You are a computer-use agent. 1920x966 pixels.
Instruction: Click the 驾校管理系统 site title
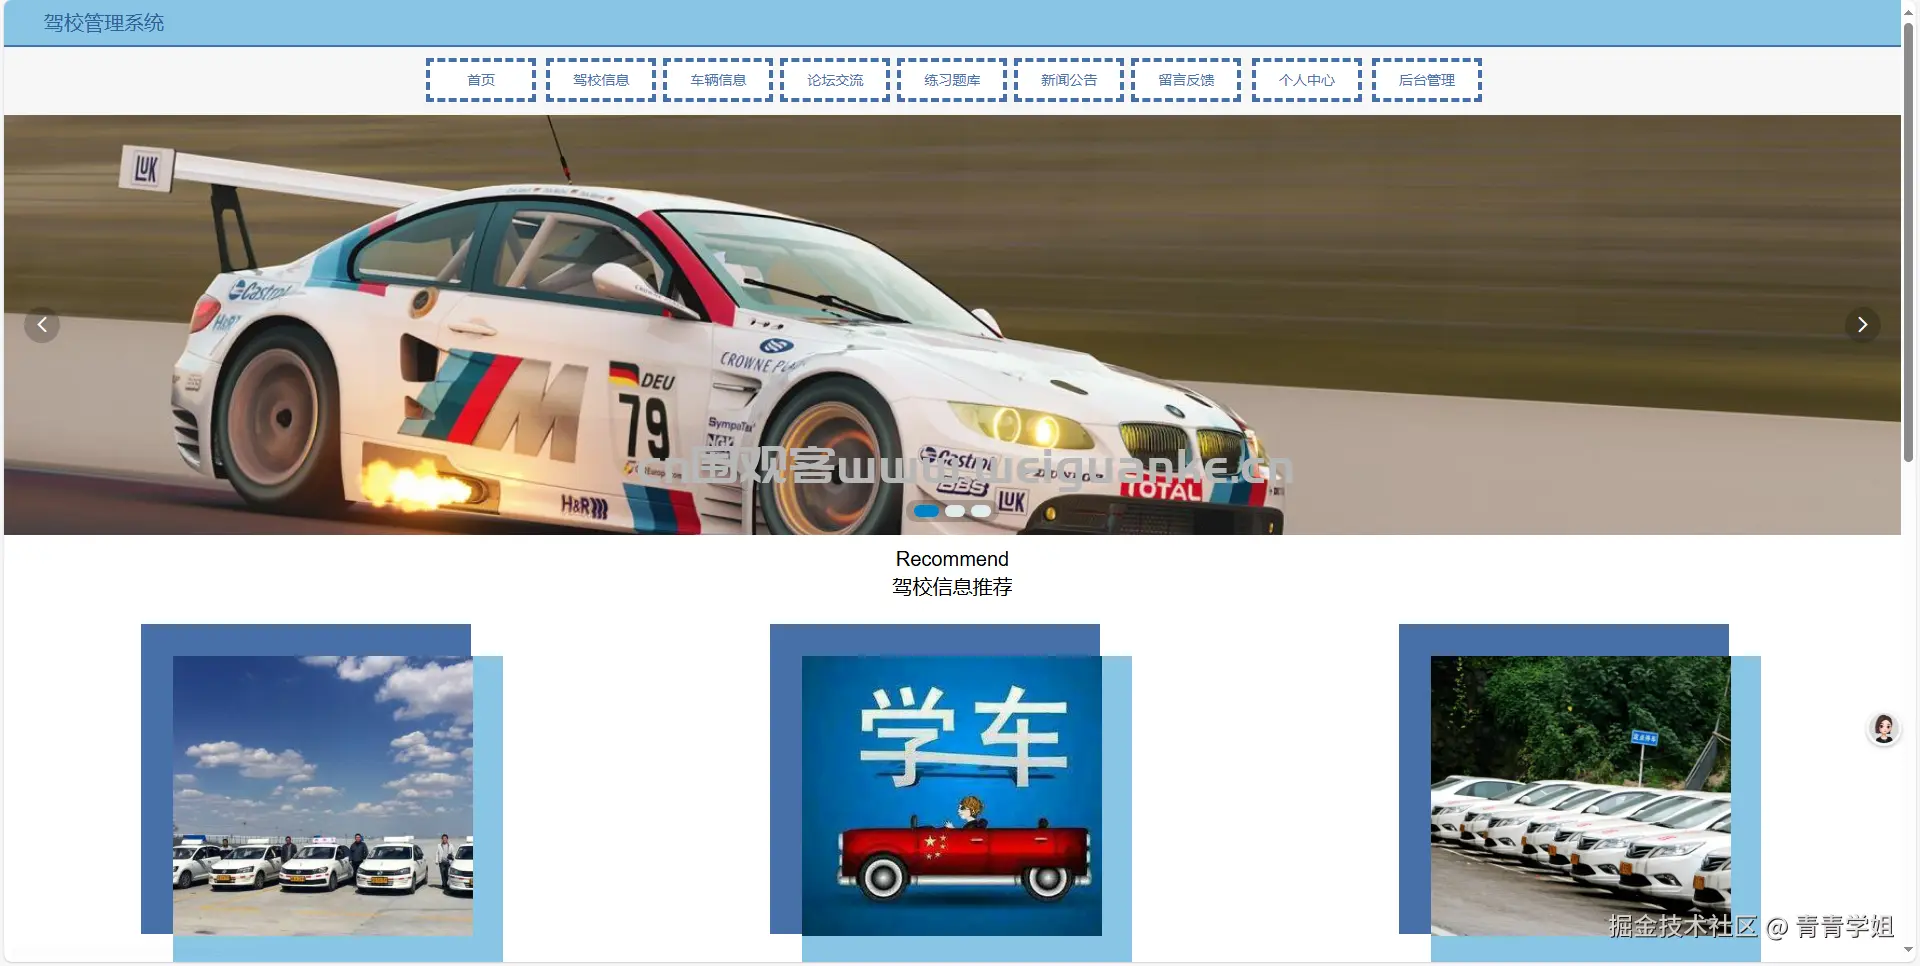104,23
